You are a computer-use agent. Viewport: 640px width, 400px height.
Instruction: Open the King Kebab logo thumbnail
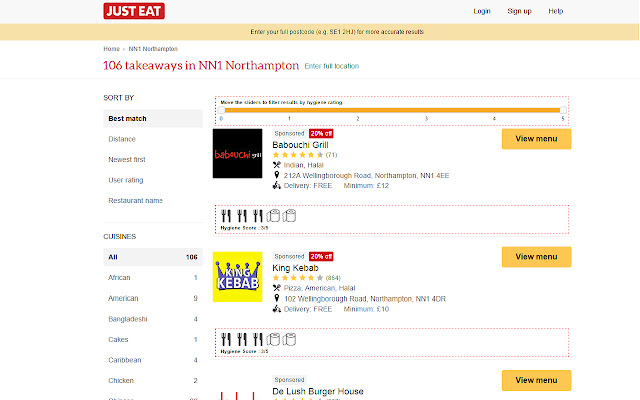tap(237, 277)
